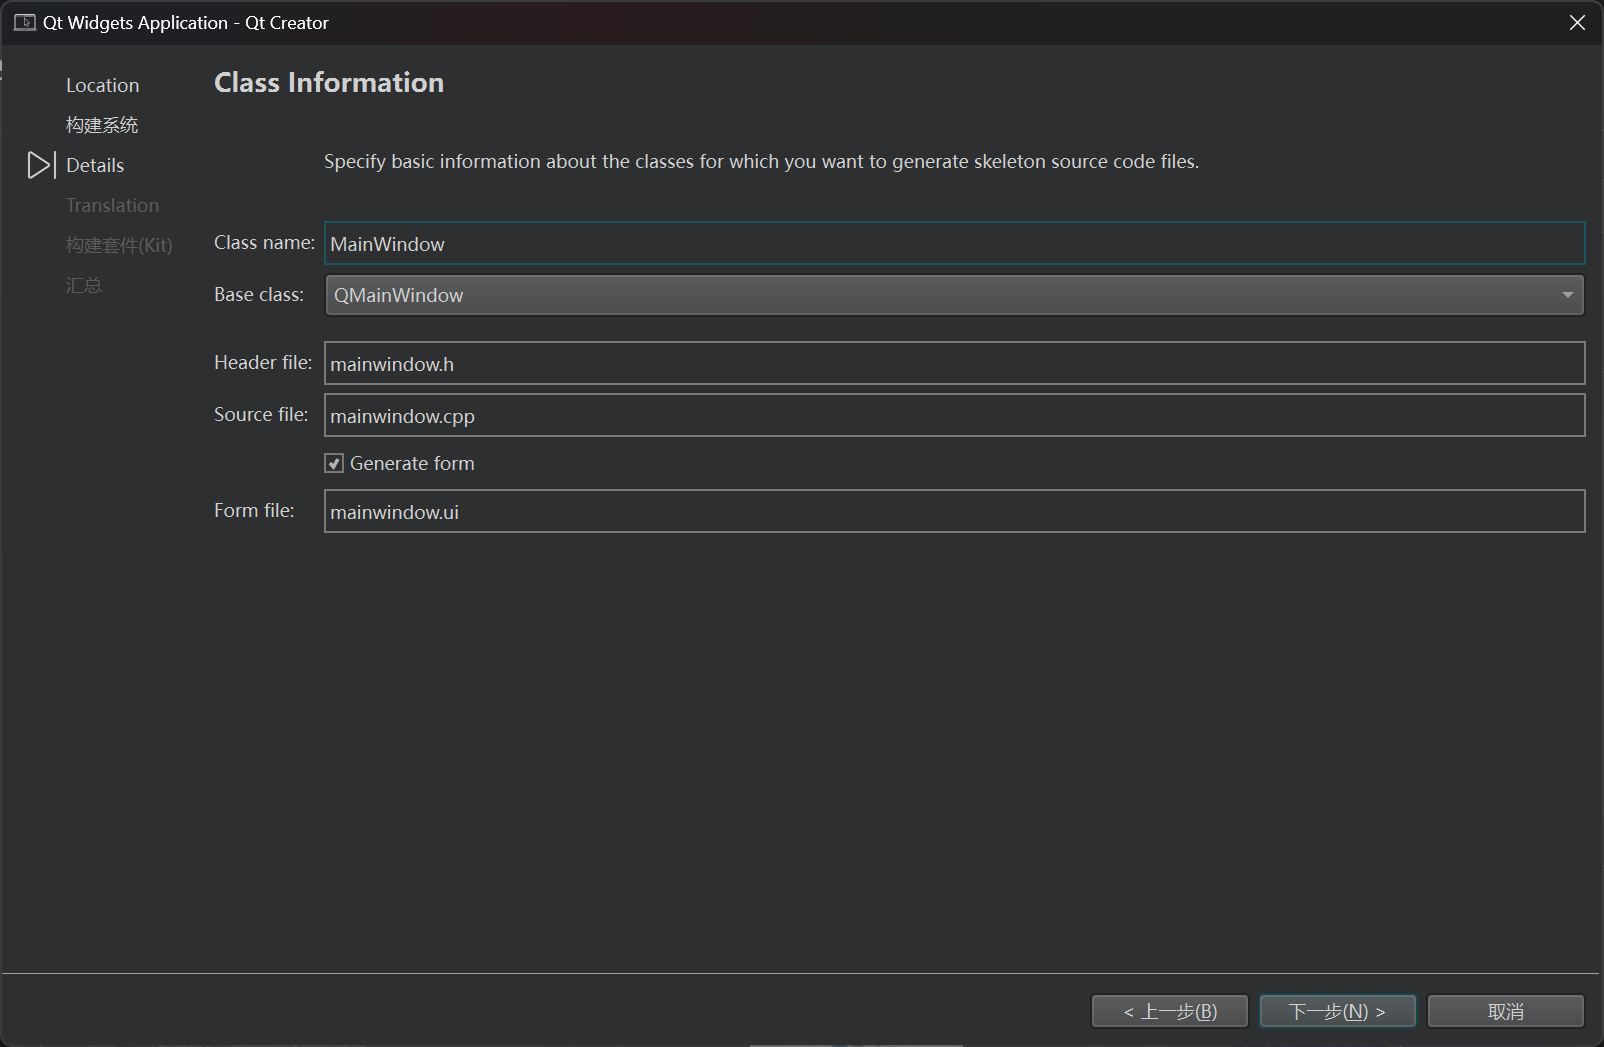Click the Source file input field
The width and height of the screenshot is (1604, 1047).
[x=954, y=415]
